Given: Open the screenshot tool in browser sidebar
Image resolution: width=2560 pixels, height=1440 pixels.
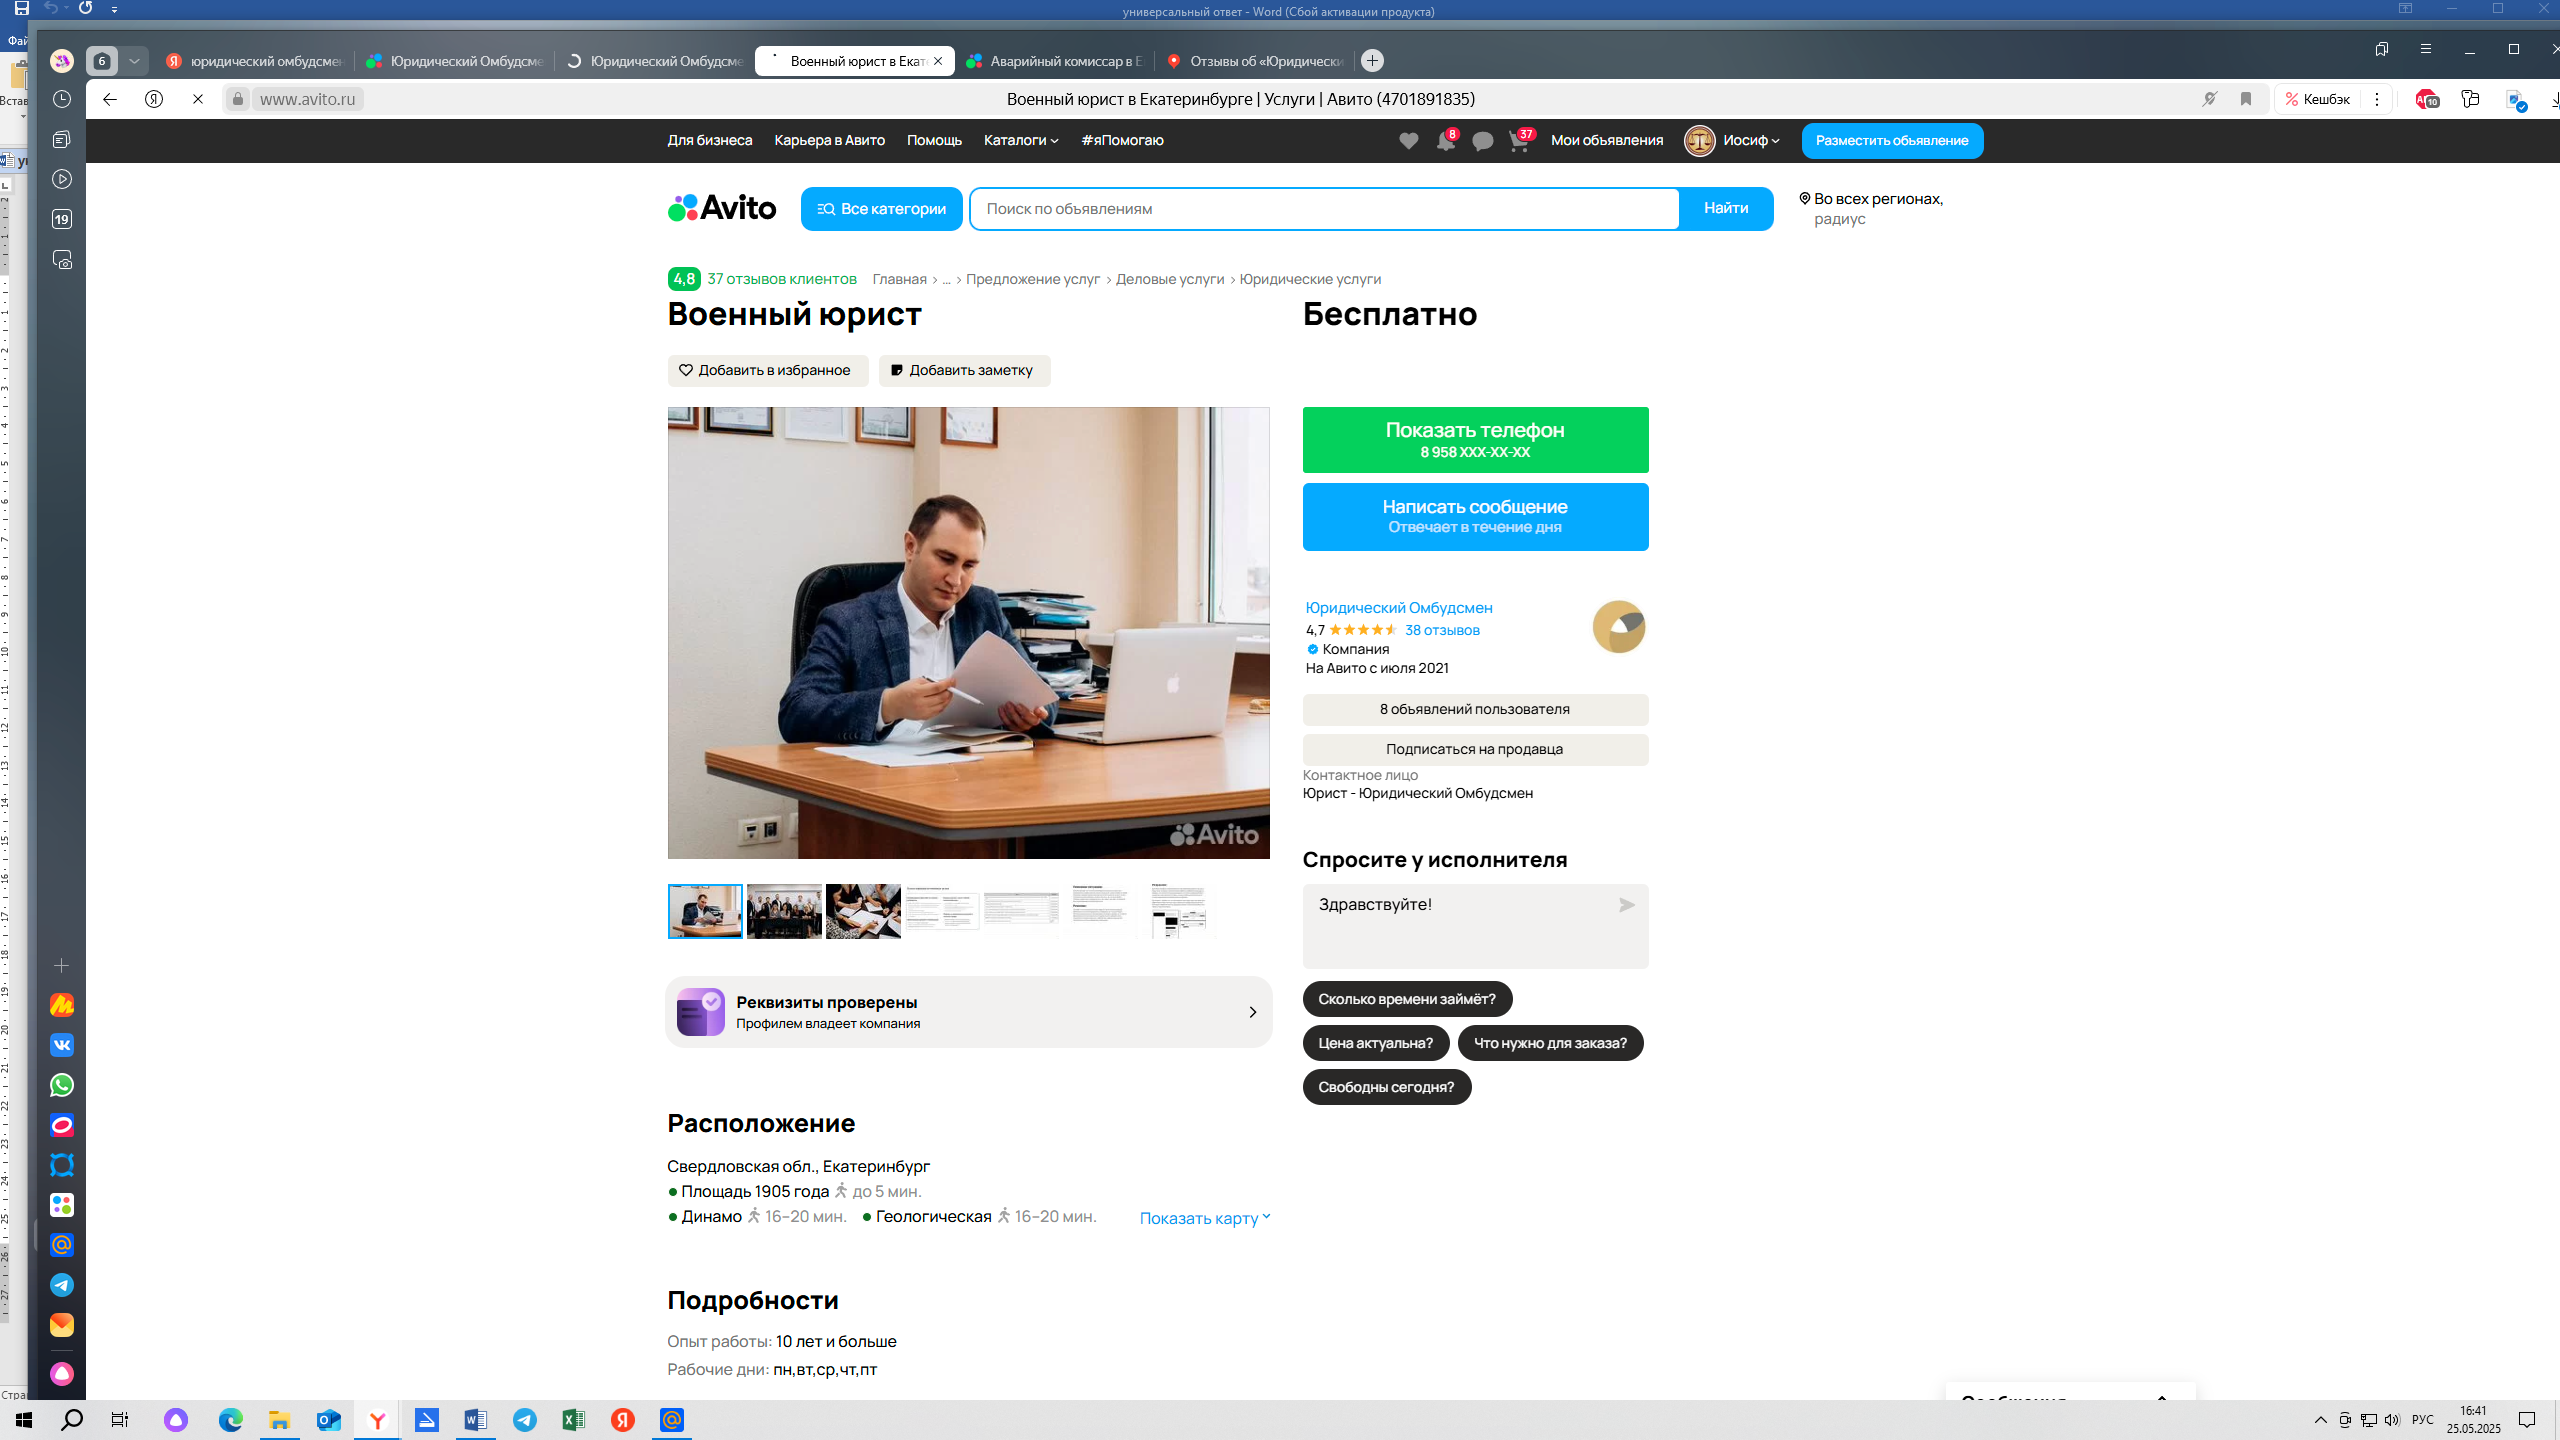Looking at the screenshot, I should (62, 260).
